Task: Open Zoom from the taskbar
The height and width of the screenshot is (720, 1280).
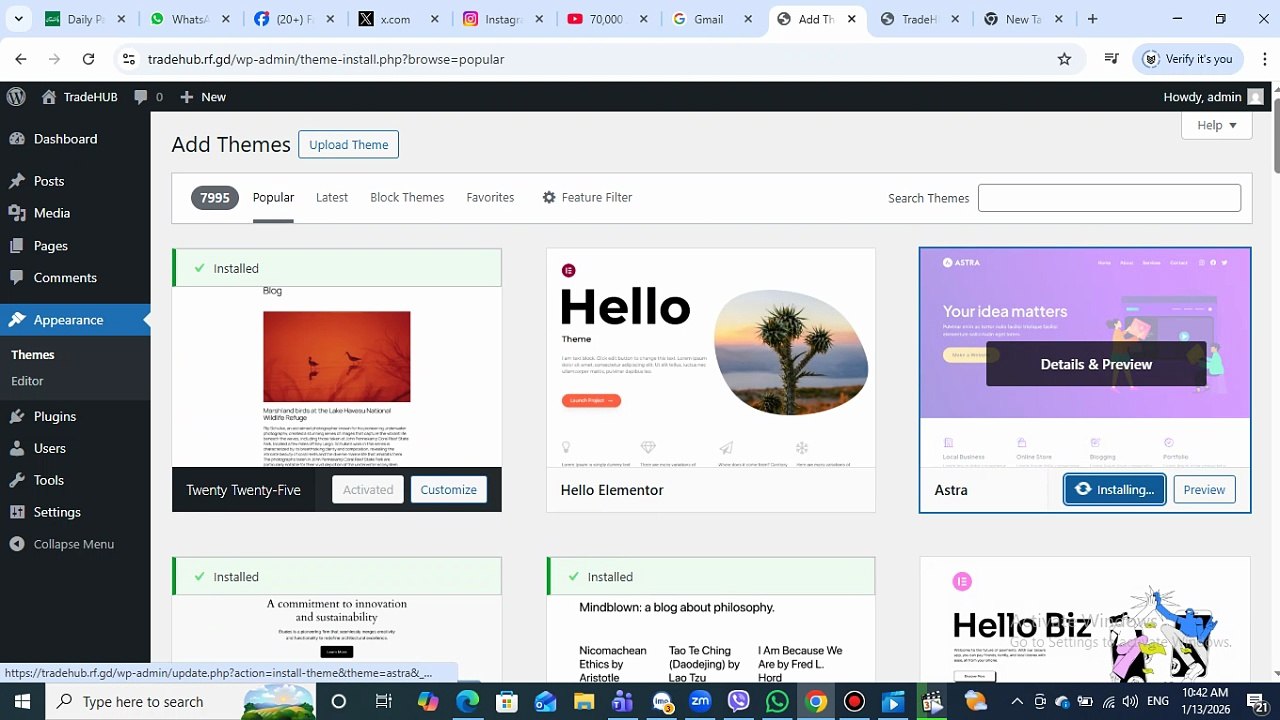Action: tap(700, 702)
